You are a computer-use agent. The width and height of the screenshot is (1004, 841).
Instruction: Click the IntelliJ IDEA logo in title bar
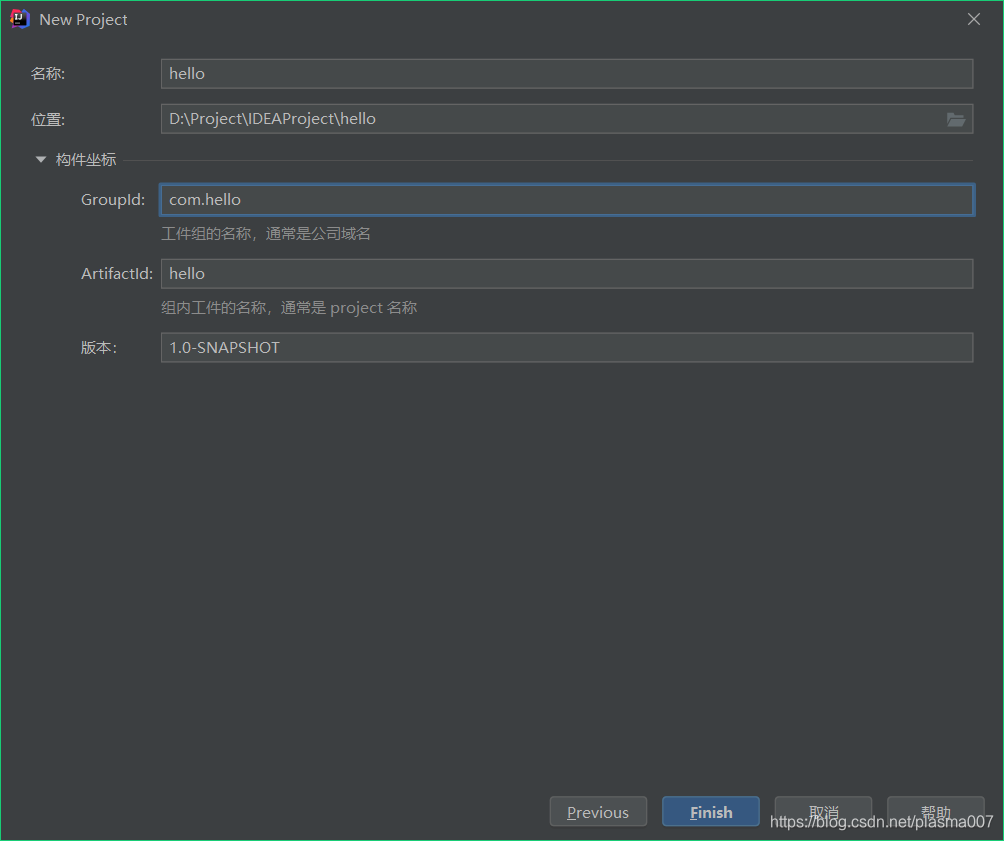18,18
